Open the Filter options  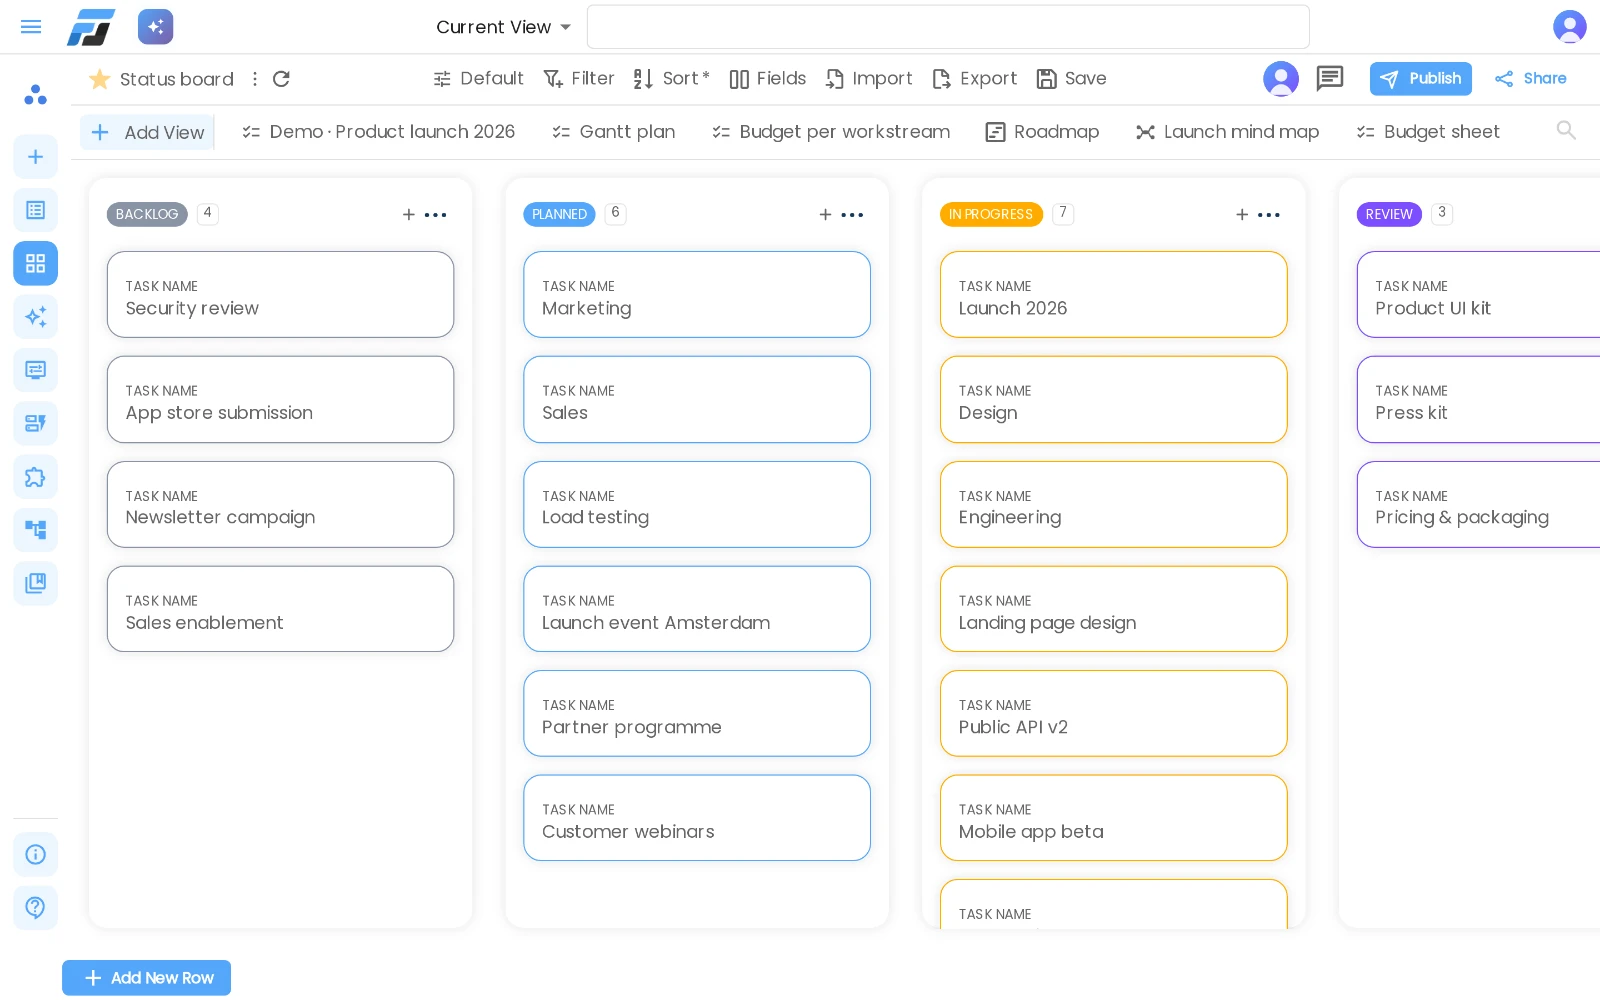[579, 79]
